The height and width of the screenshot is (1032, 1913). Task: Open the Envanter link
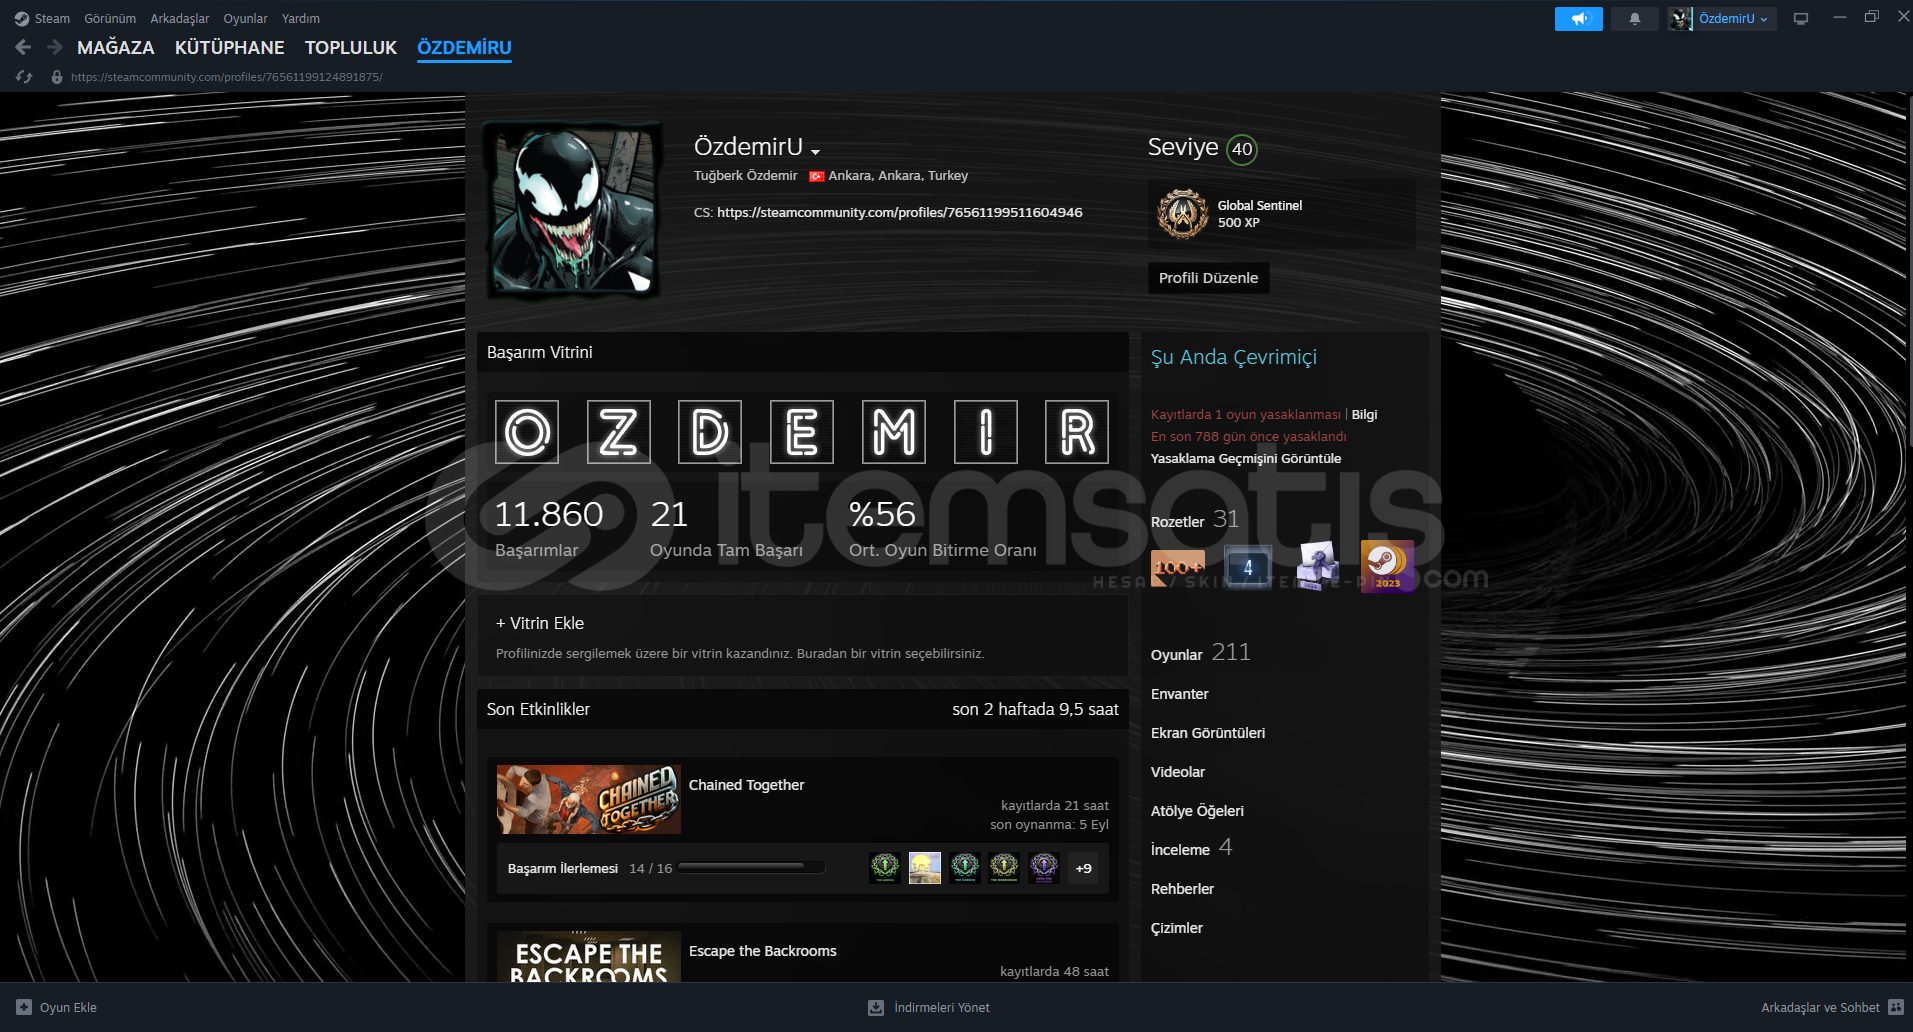pos(1180,694)
